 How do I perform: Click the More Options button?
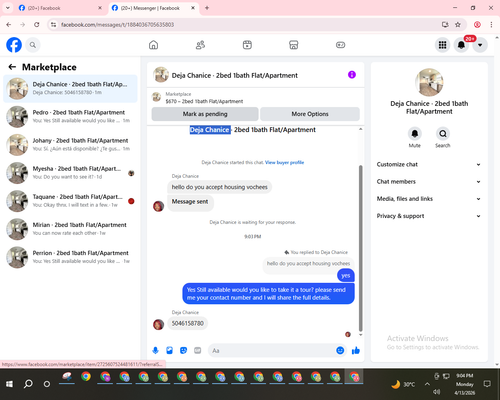coord(310,114)
